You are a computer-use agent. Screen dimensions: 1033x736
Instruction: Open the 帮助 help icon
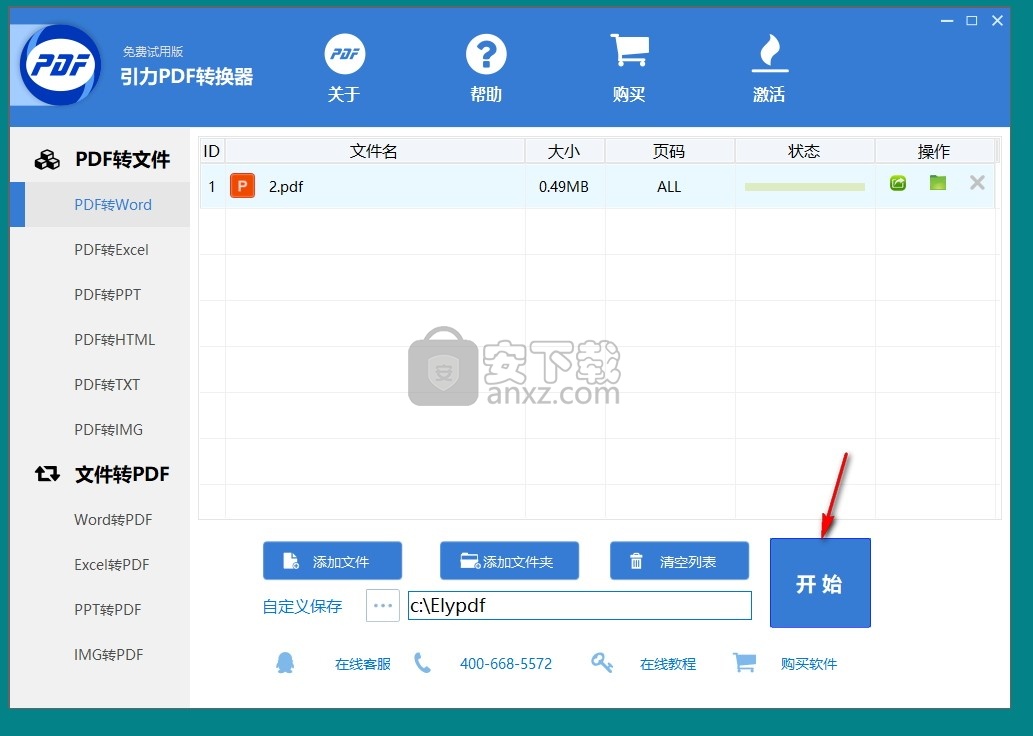pos(486,54)
